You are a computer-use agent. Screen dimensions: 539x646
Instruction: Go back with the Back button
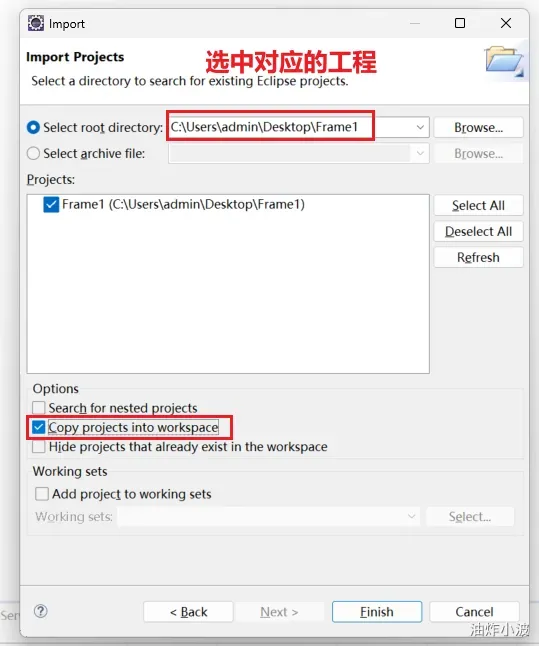pyautogui.click(x=188, y=612)
